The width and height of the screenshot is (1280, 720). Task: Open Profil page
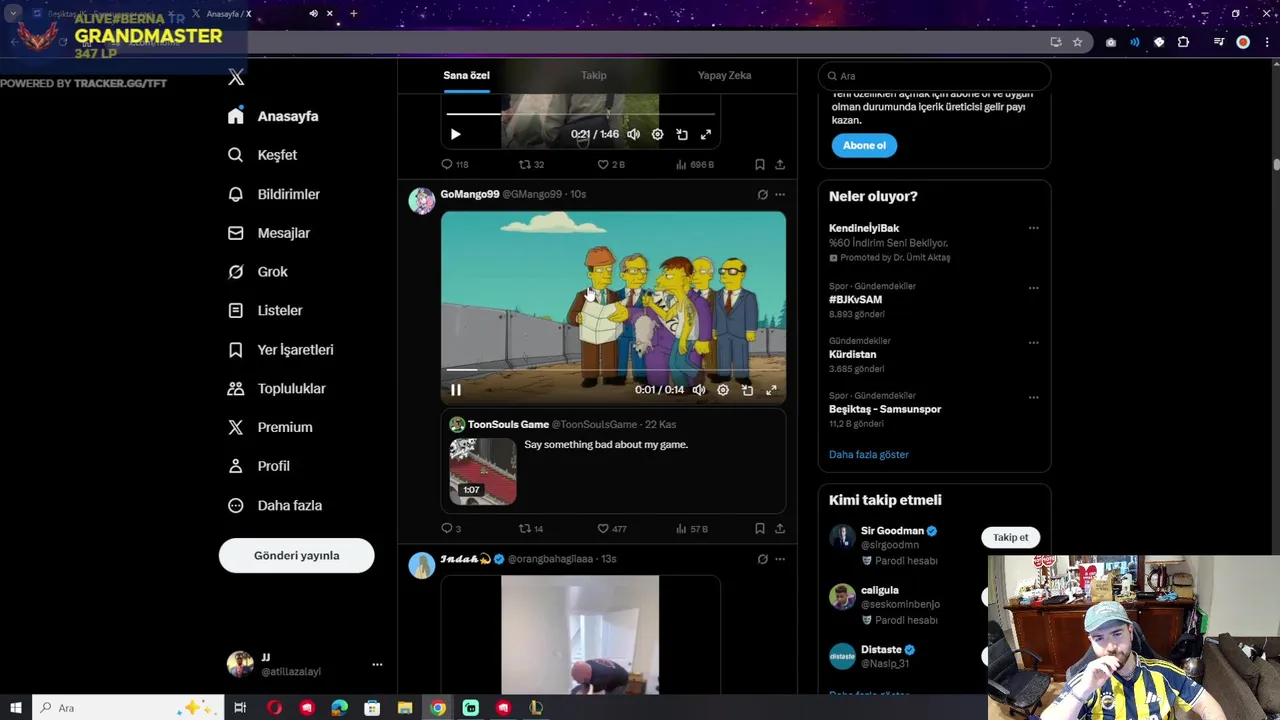click(x=258, y=466)
